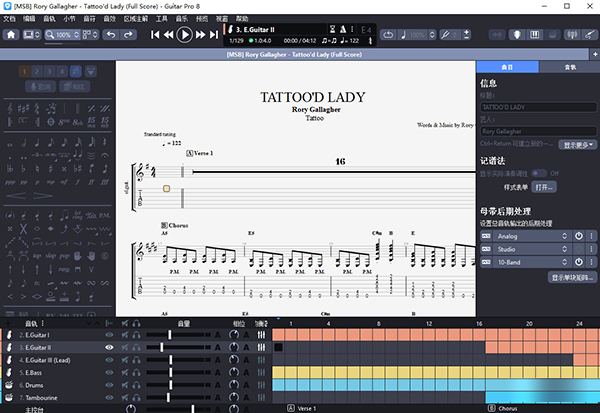
Task: Open the zoom percentage dropdown
Action: pyautogui.click(x=67, y=35)
